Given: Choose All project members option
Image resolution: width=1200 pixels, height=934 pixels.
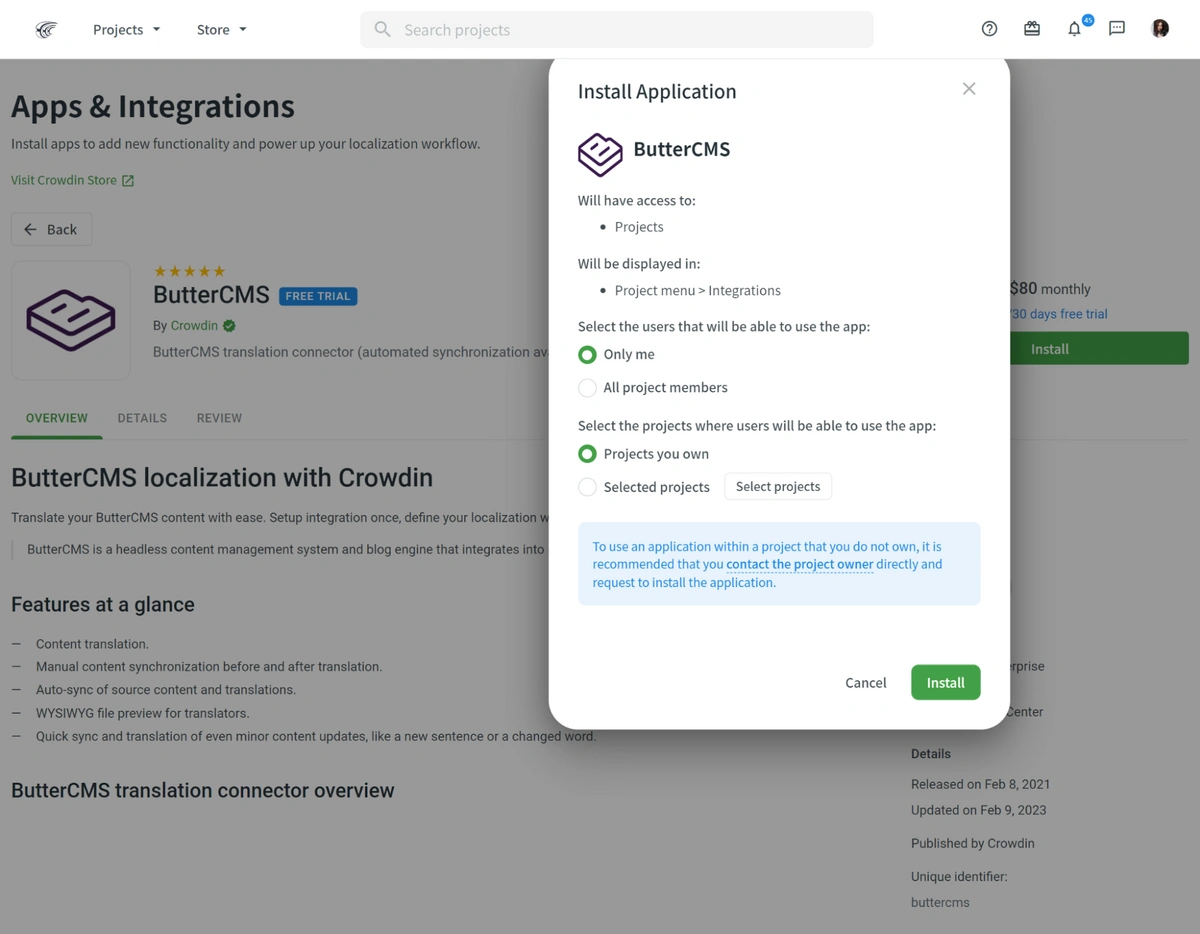Looking at the screenshot, I should tap(587, 388).
